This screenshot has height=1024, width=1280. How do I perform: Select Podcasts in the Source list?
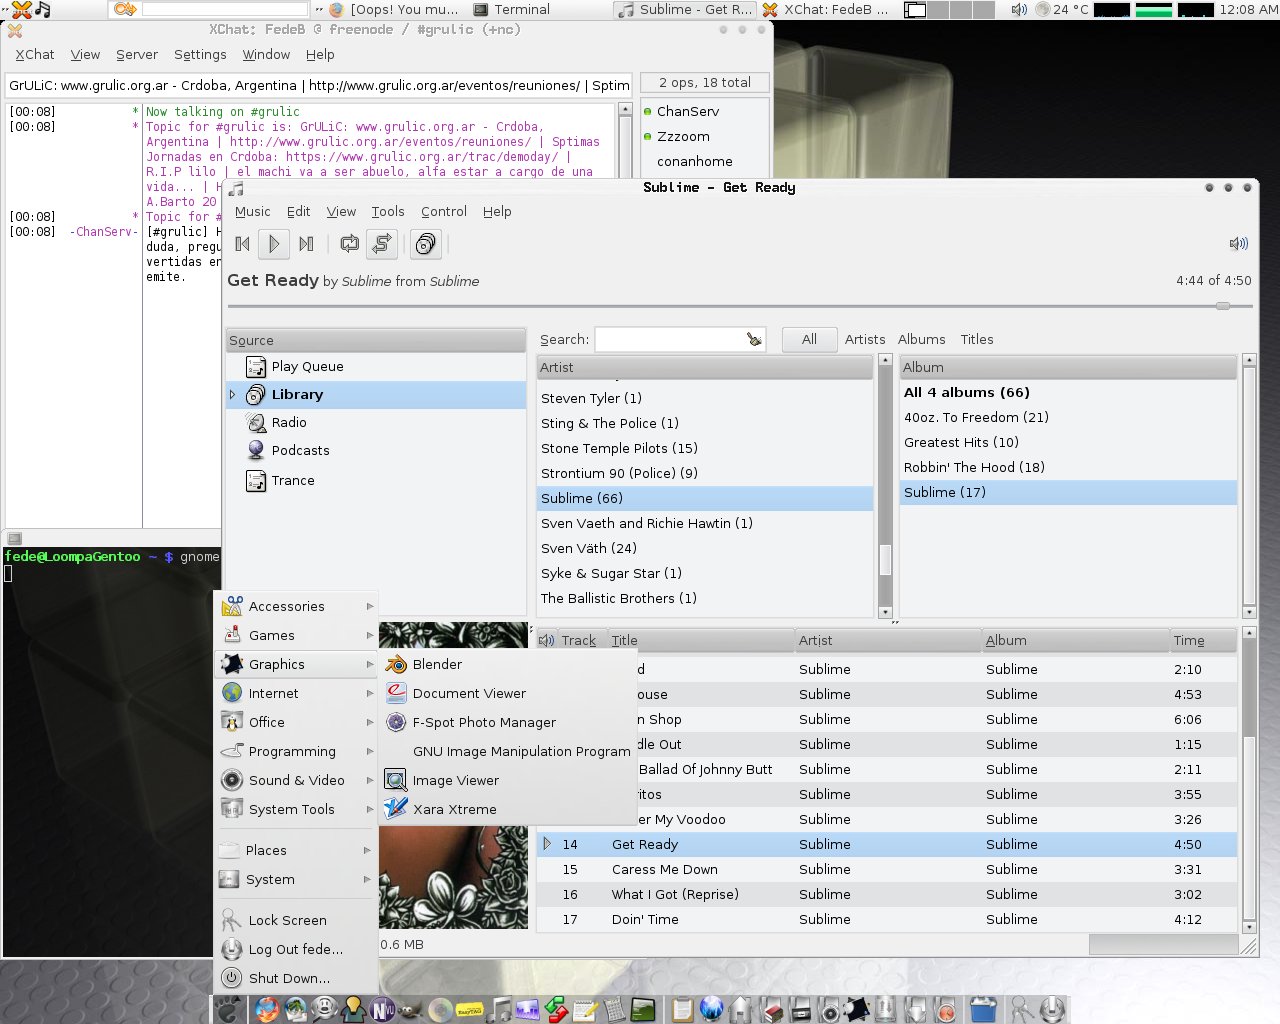(376, 451)
